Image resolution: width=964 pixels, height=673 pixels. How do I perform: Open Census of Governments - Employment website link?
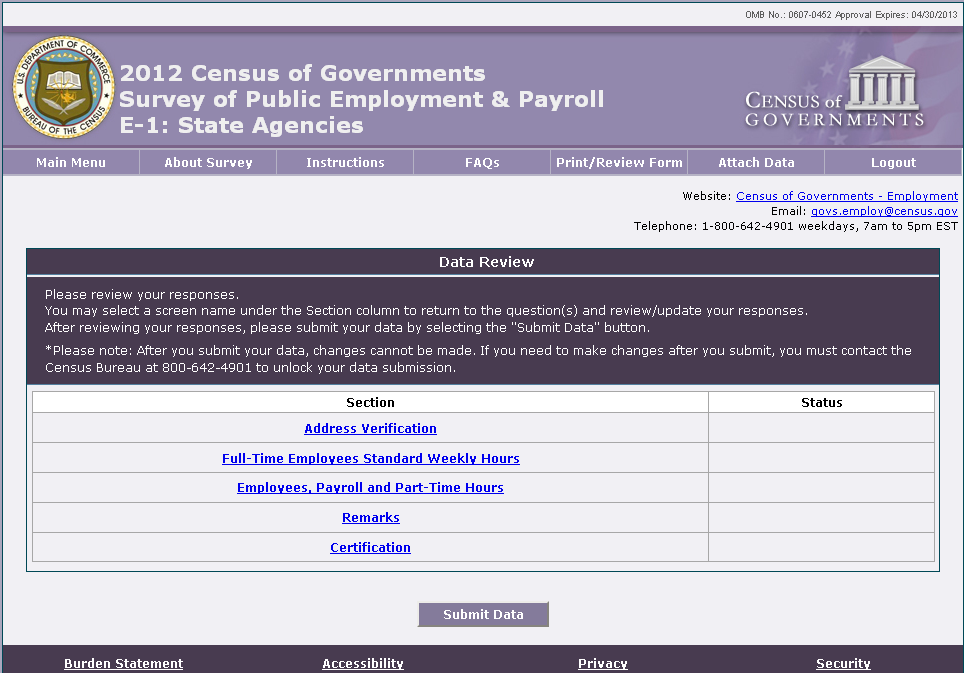[x=847, y=196]
